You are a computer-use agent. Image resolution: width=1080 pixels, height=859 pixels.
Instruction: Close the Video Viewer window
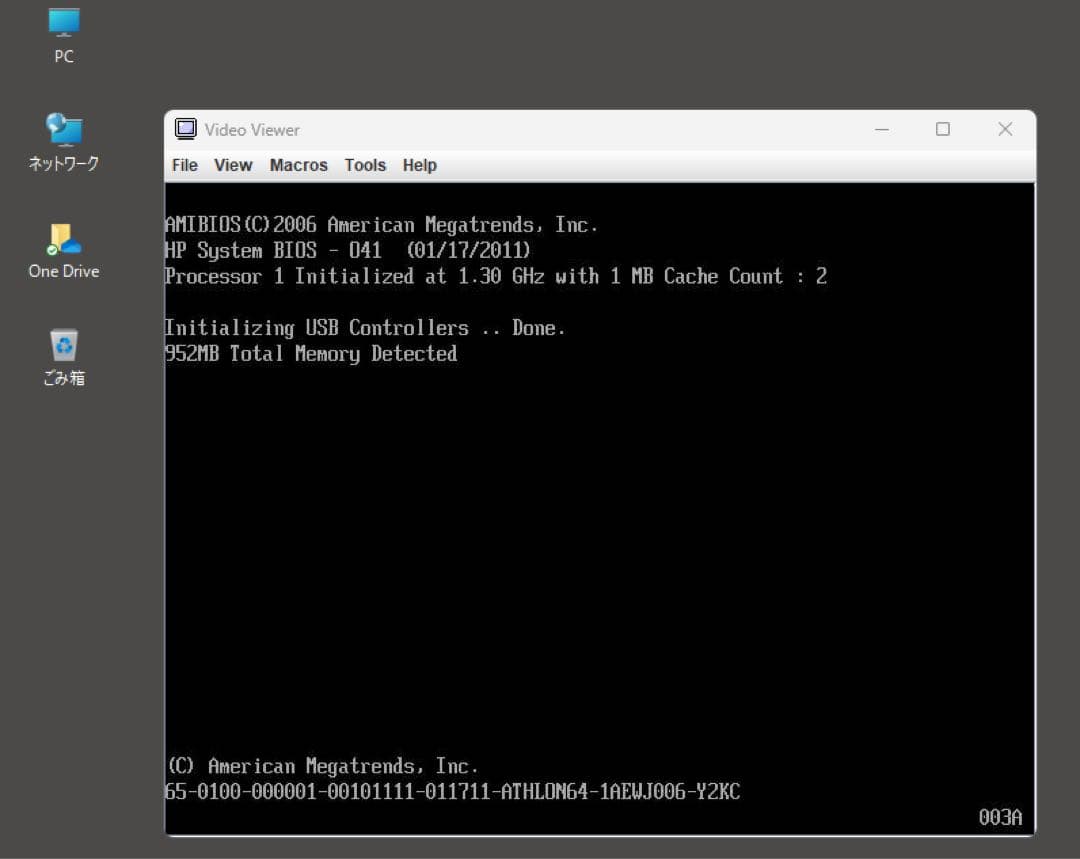coord(1004,129)
